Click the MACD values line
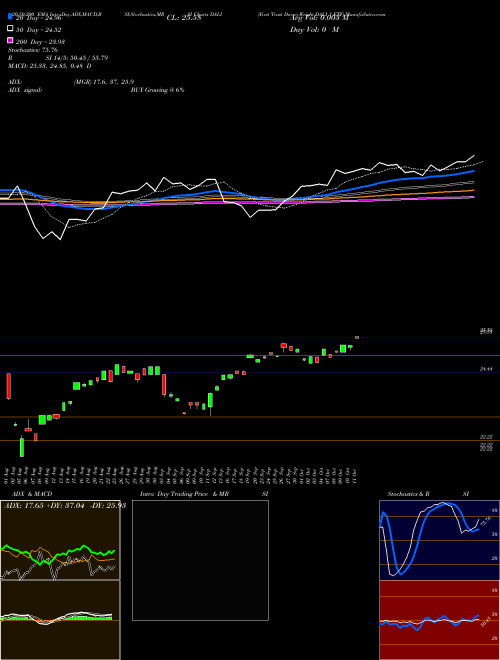Screen dimensions: 500x660 point(50,66)
